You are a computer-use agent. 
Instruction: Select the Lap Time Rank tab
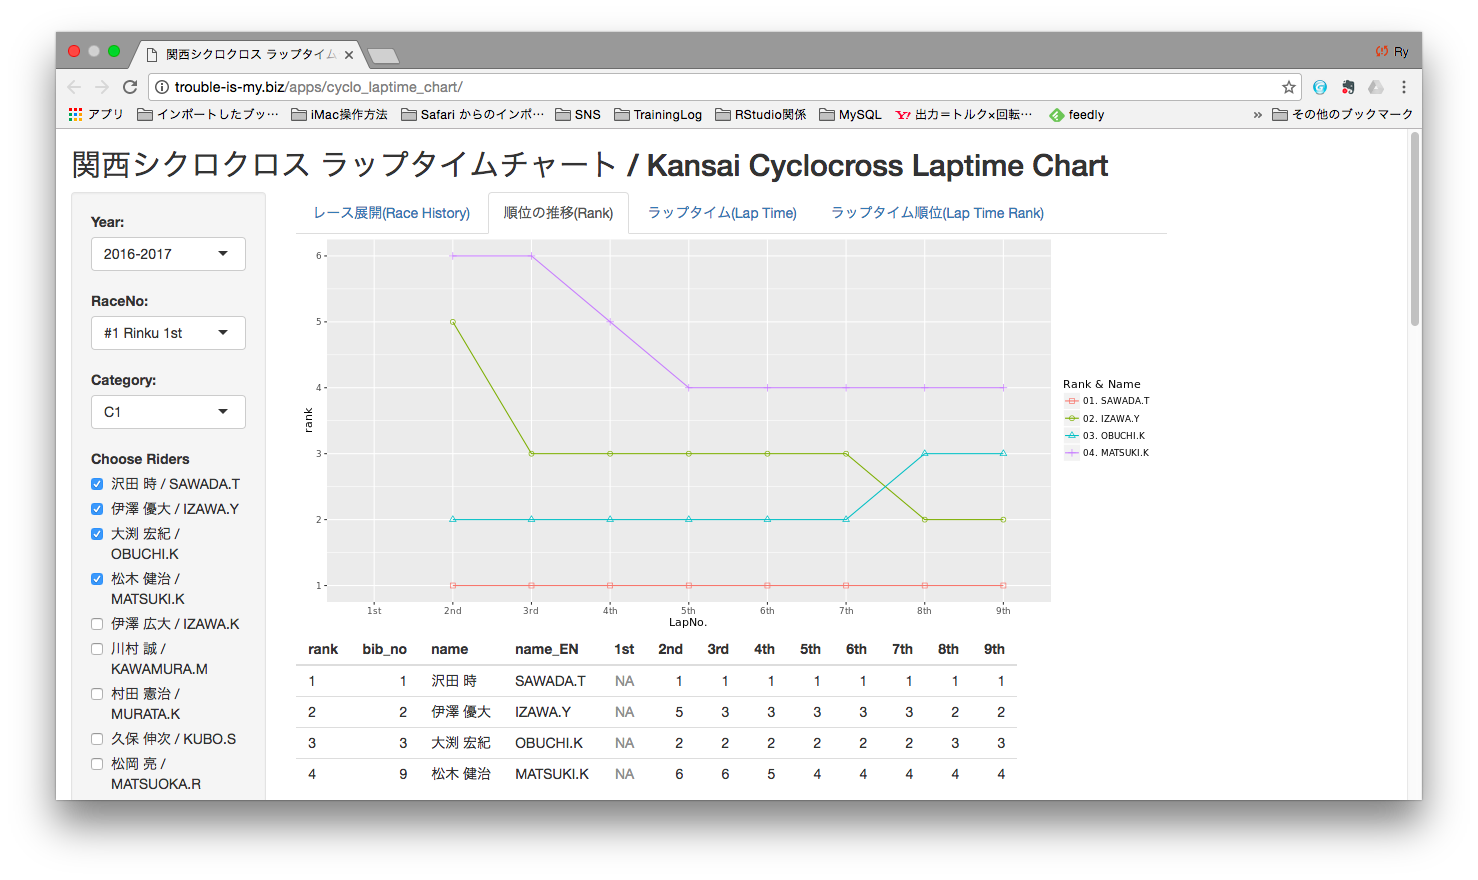click(937, 213)
